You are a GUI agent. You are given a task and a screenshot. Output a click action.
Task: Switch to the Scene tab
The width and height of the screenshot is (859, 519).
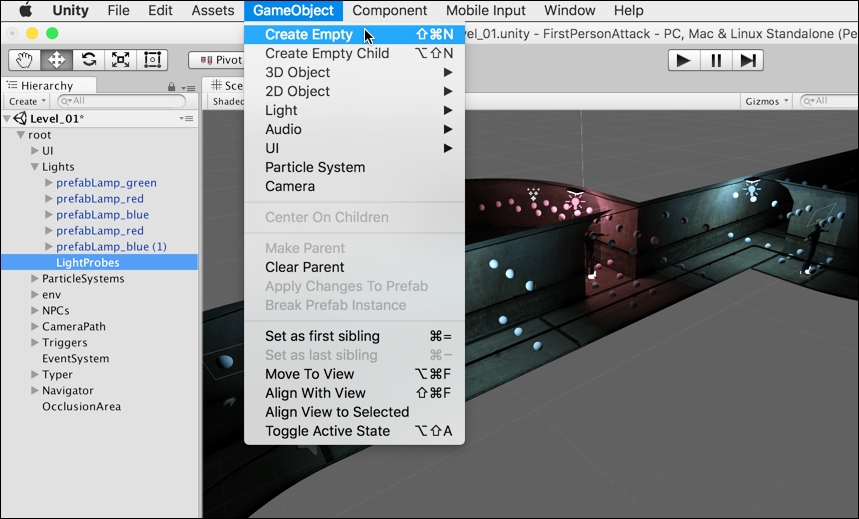(226, 85)
